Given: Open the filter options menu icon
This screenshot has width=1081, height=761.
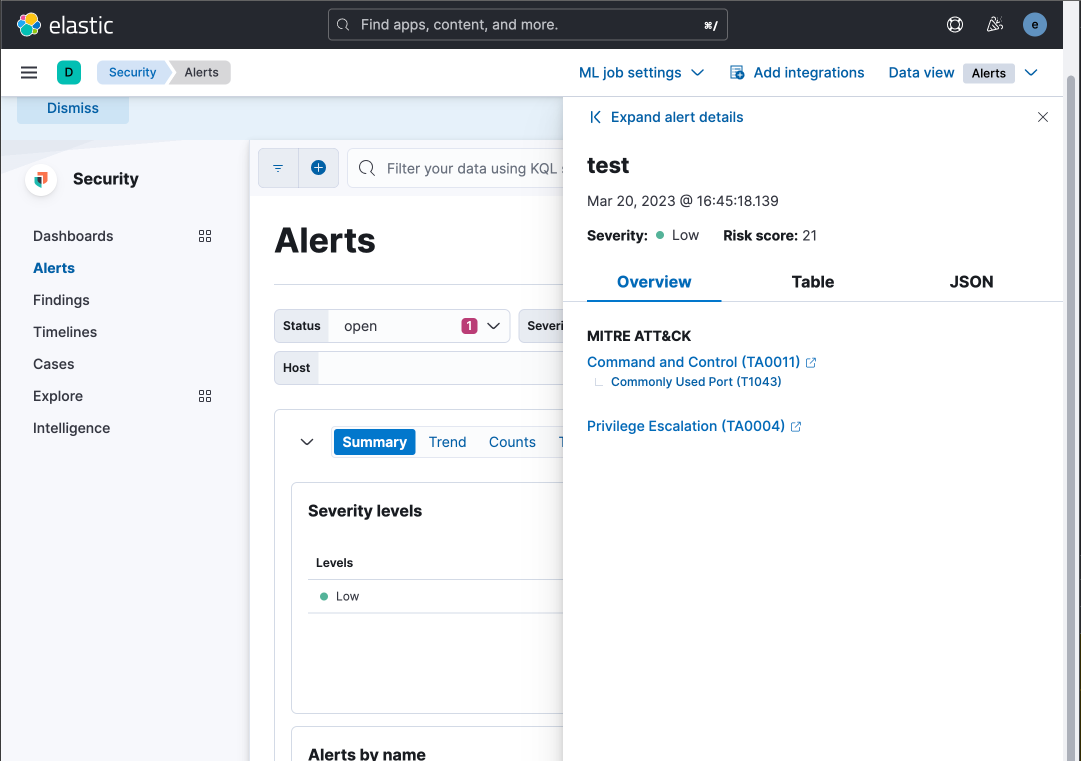Looking at the screenshot, I should [278, 168].
